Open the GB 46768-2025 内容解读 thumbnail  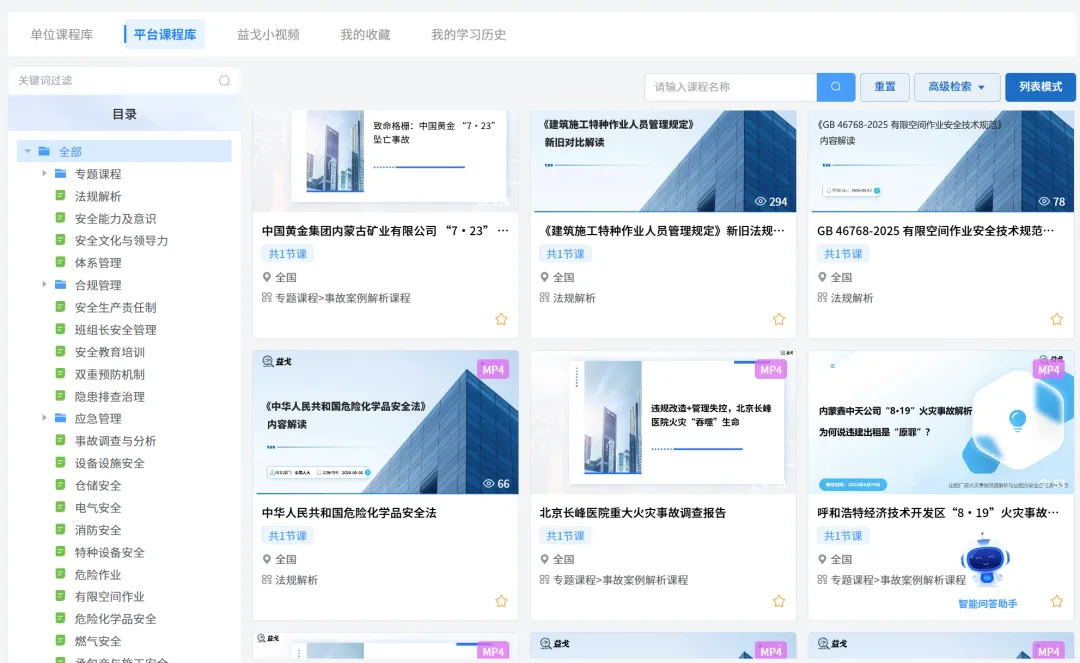940,160
